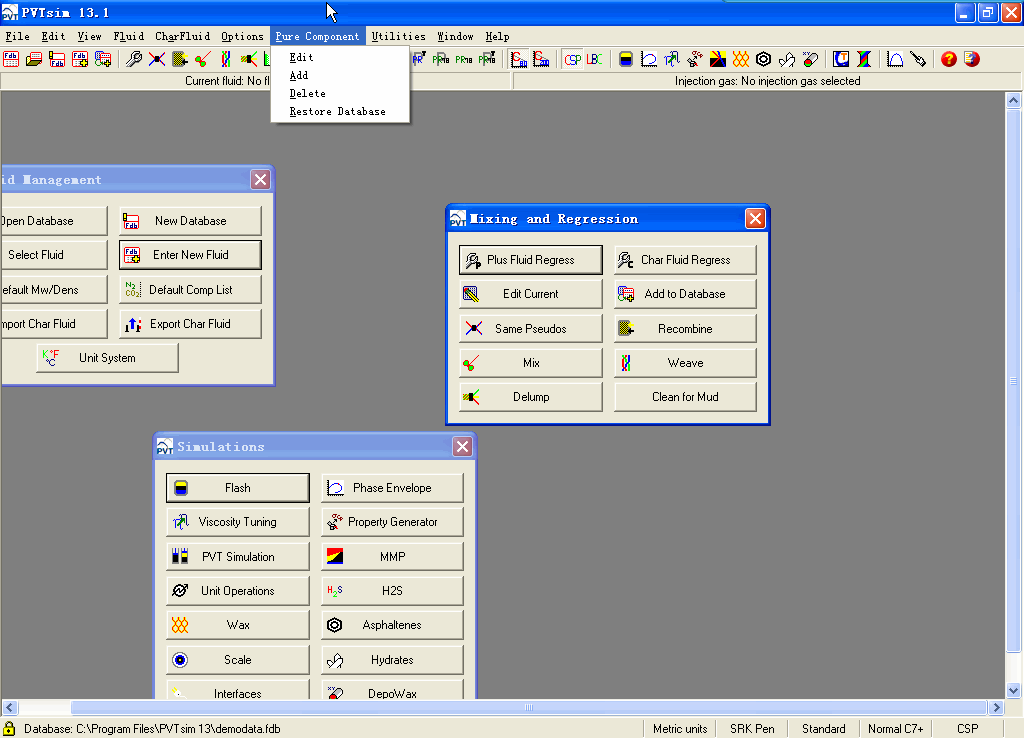Click the Delump button in Mixing window
The image size is (1024, 738).
(530, 397)
